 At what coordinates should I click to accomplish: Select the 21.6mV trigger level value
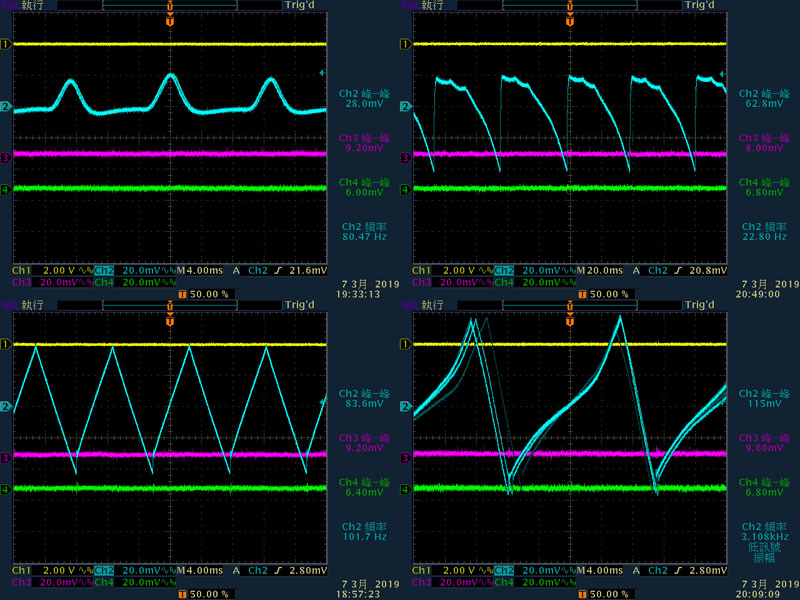click(x=308, y=270)
